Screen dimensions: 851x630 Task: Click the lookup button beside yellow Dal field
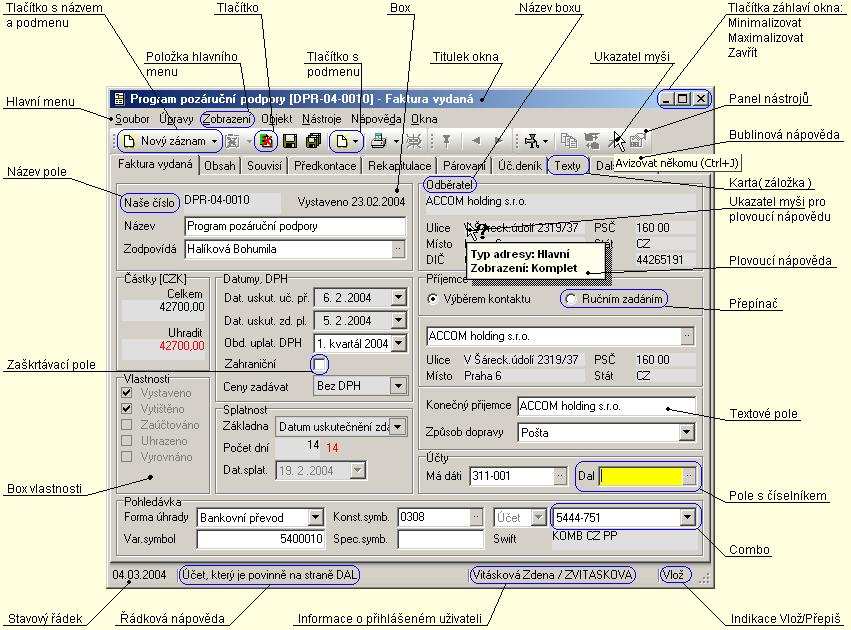[x=689, y=476]
